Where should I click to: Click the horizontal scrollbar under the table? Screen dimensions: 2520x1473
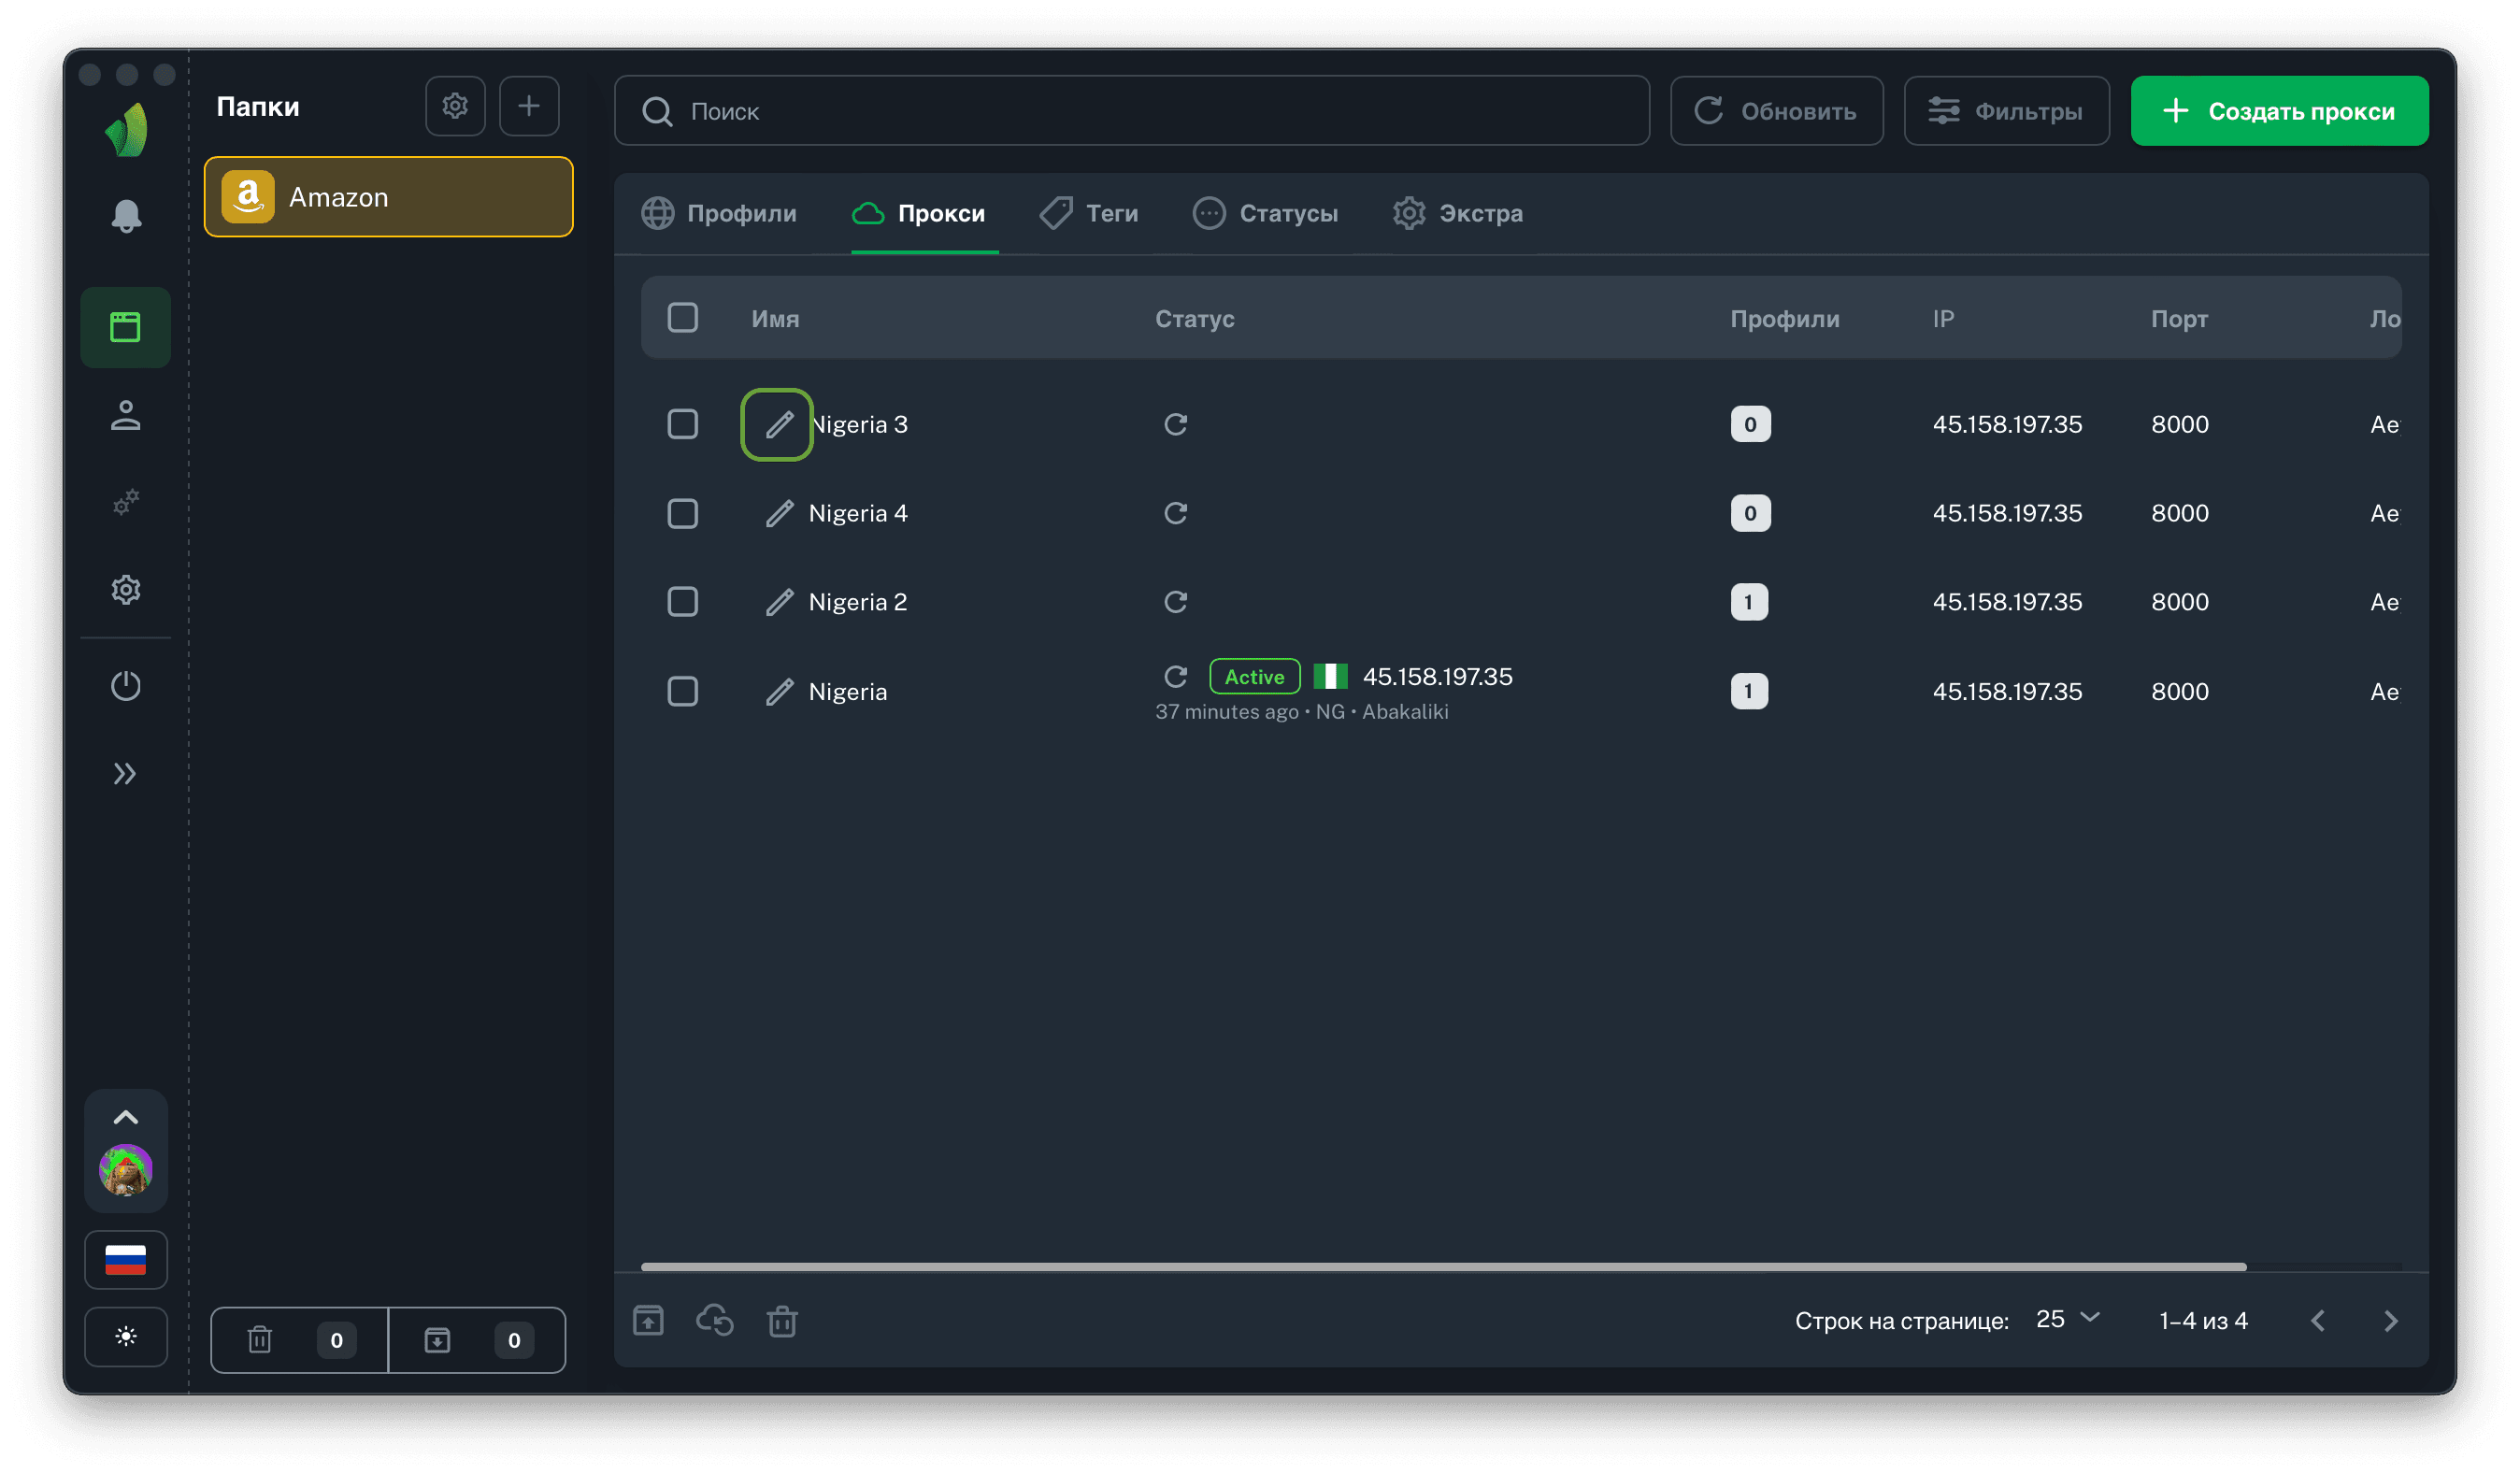pos(1443,1267)
